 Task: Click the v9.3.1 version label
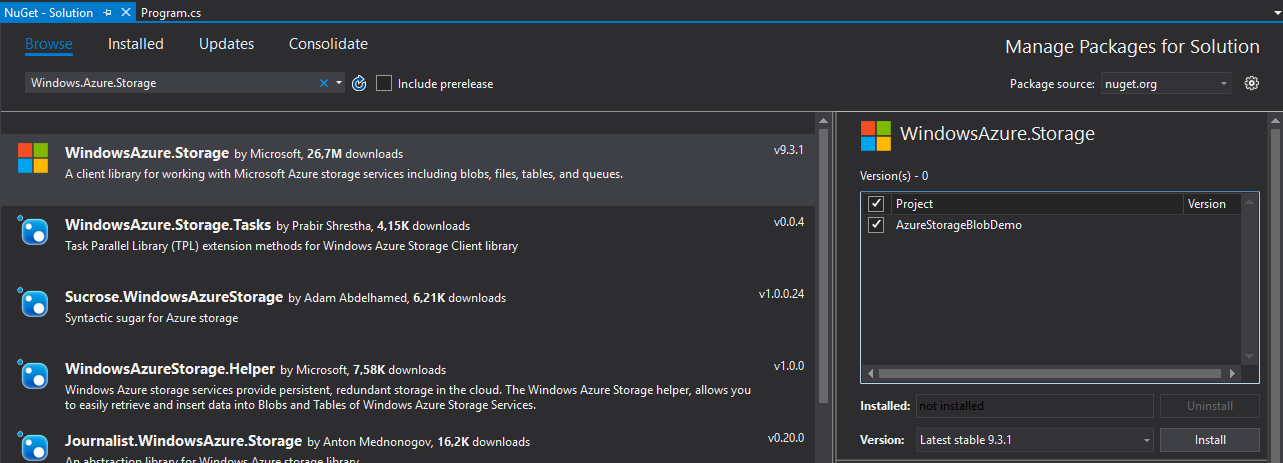[x=788, y=150]
